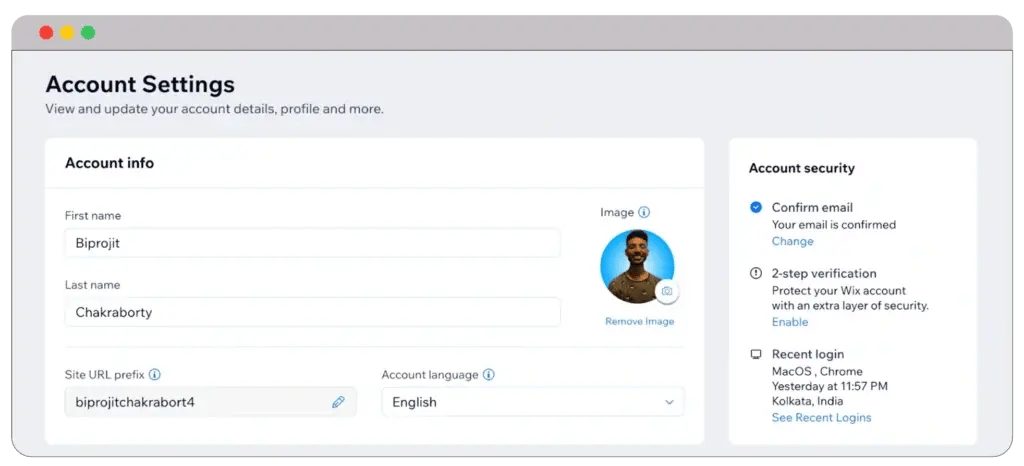Image resolution: width=1024 pixels, height=466 pixels.
Task: Click the Last name field containing Chakraborty
Action: (312, 312)
